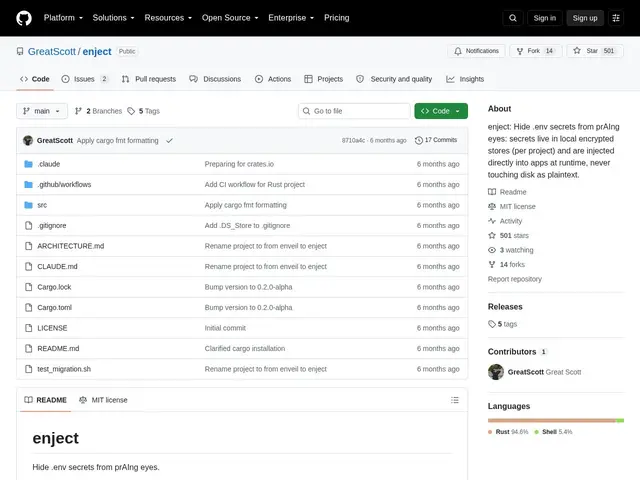The image size is (640, 480).
Task: Click the Sign up button
Action: point(584,18)
